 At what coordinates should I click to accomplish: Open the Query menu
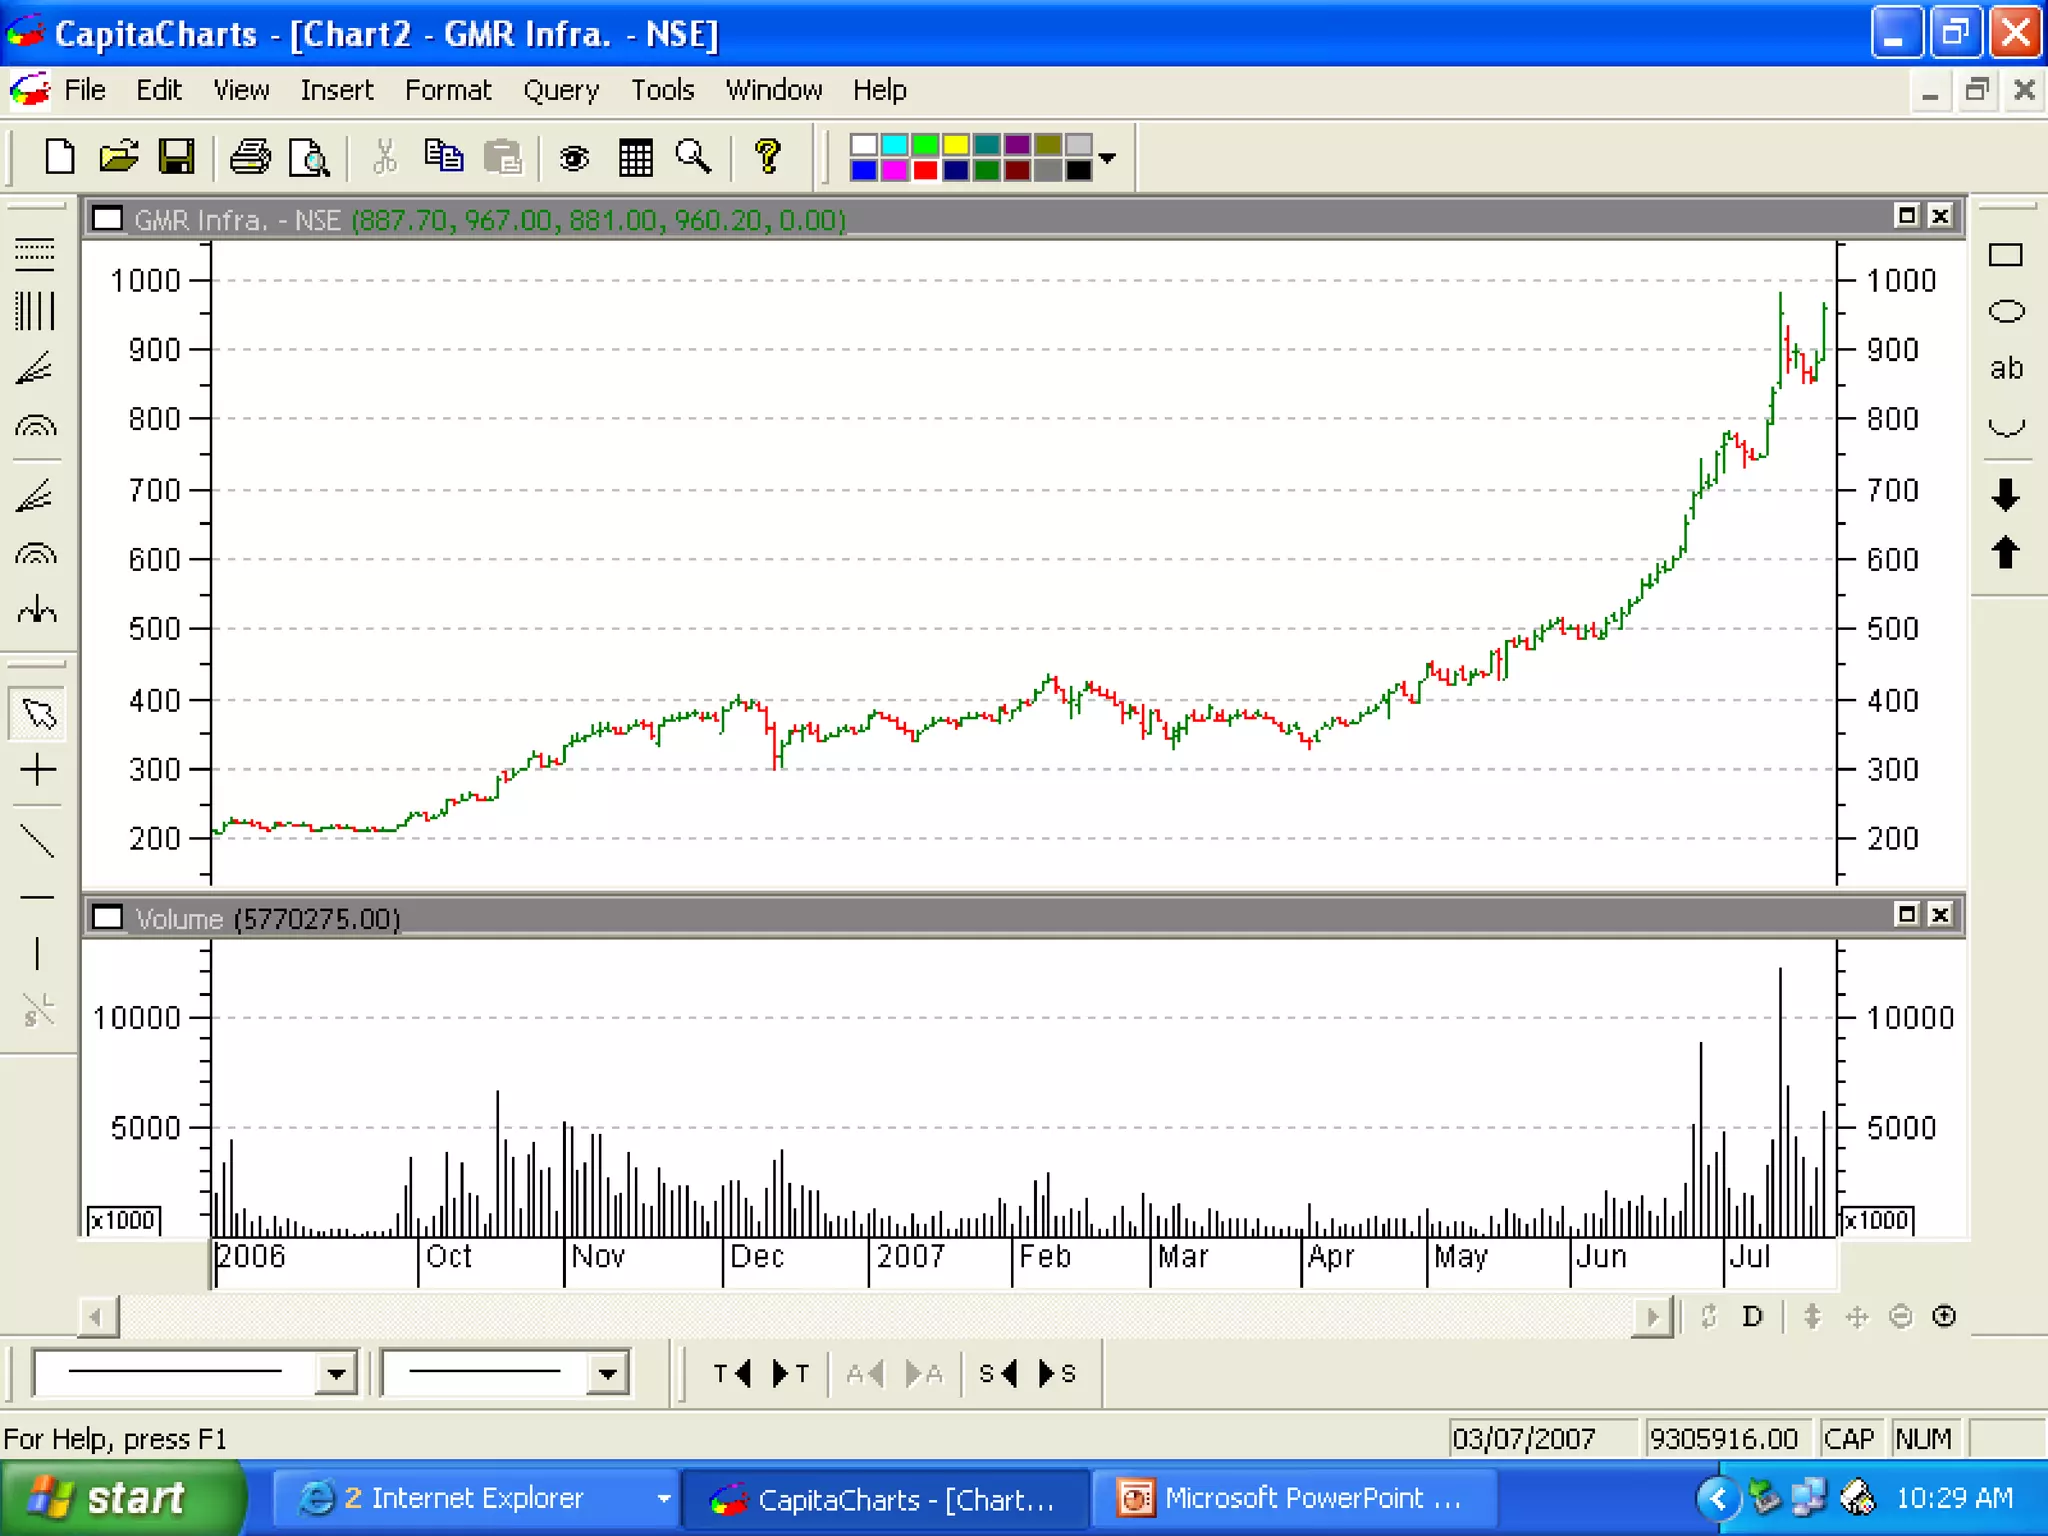point(561,90)
